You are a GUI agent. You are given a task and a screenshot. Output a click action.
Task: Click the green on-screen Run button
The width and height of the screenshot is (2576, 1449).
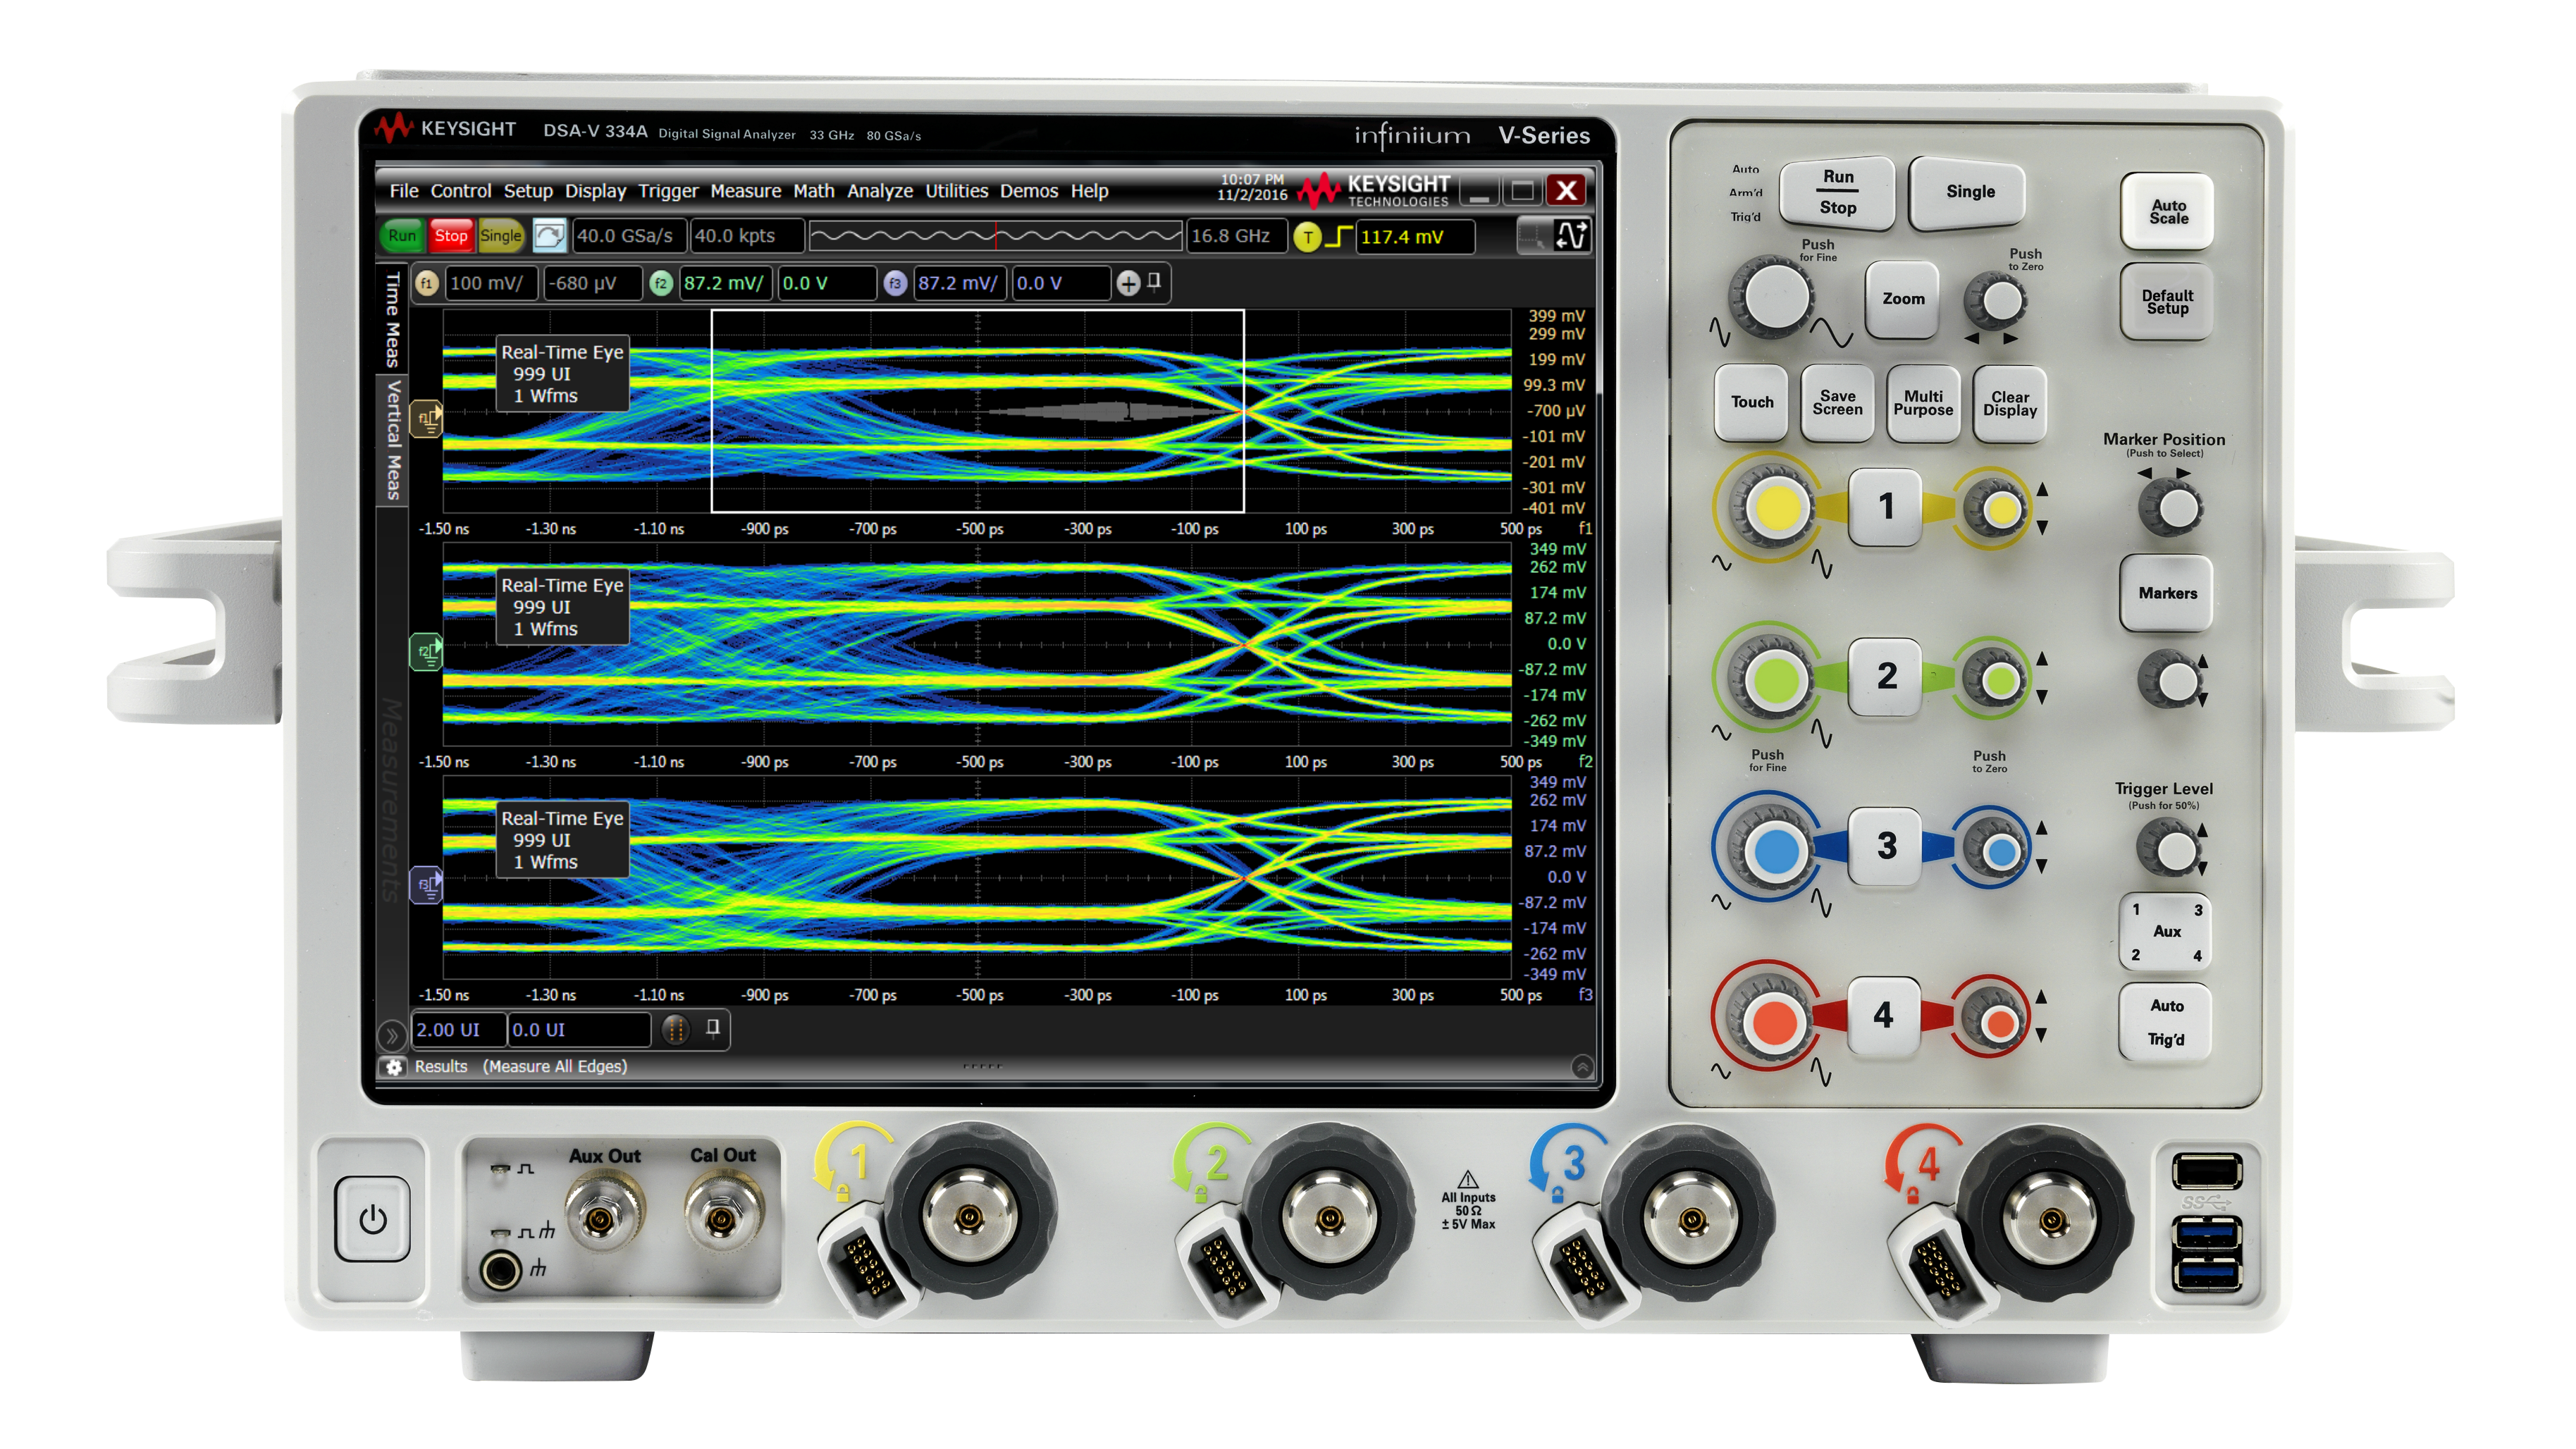pyautogui.click(x=402, y=236)
